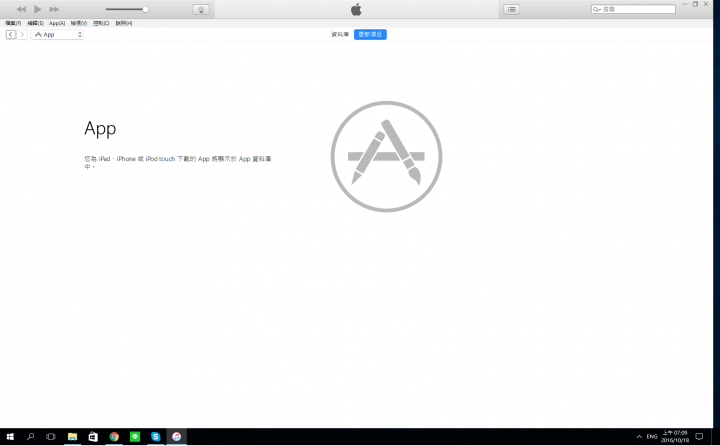Open the 說明(H) menu
720x446 pixels.
click(124, 23)
